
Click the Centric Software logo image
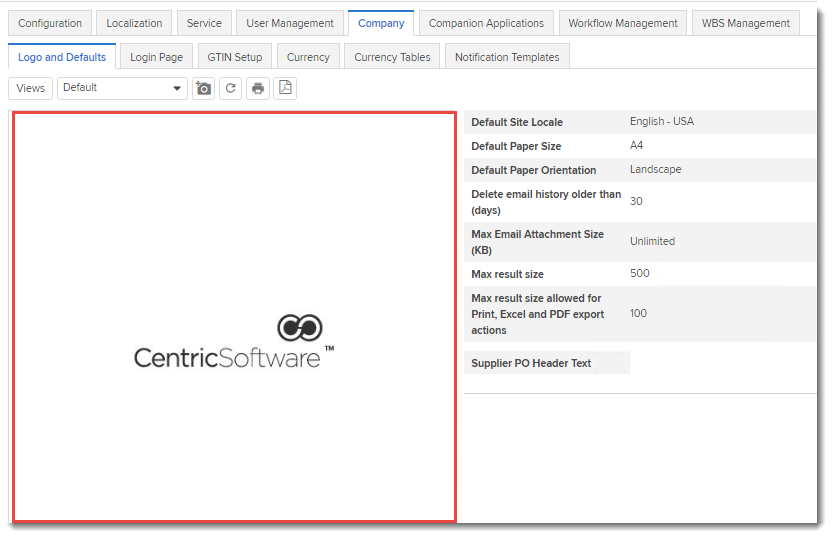coord(234,342)
